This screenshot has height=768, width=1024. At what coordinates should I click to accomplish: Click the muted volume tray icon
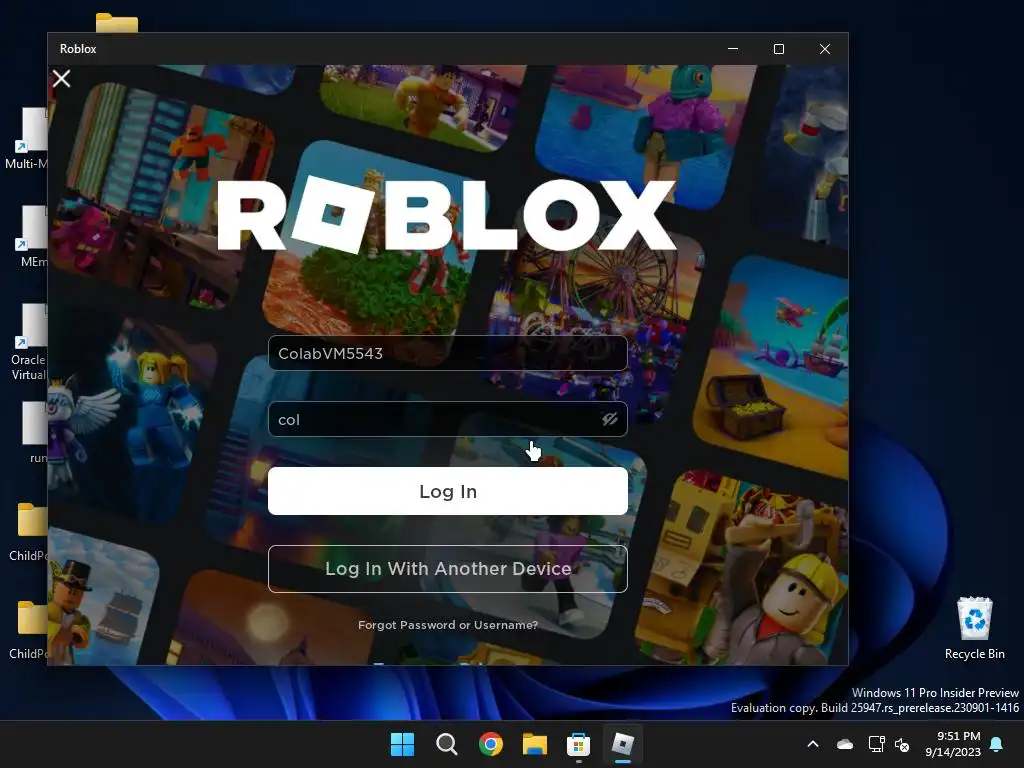coord(902,744)
